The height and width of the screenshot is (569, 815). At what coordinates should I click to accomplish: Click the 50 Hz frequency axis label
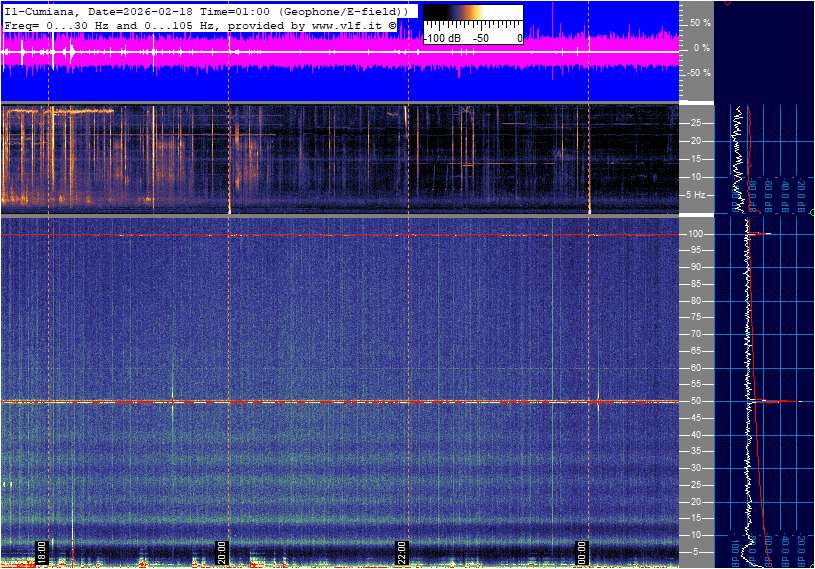point(696,402)
